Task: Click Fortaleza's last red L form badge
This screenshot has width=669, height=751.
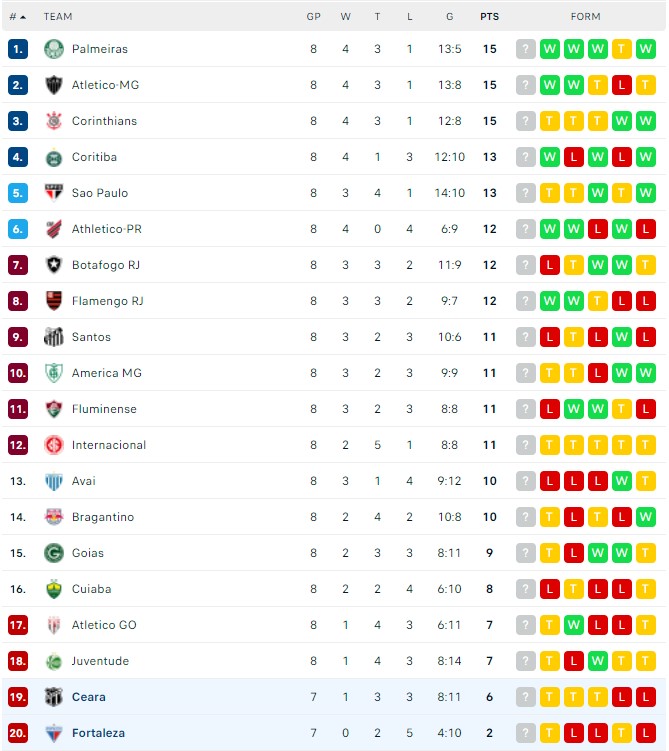Action: (646, 733)
